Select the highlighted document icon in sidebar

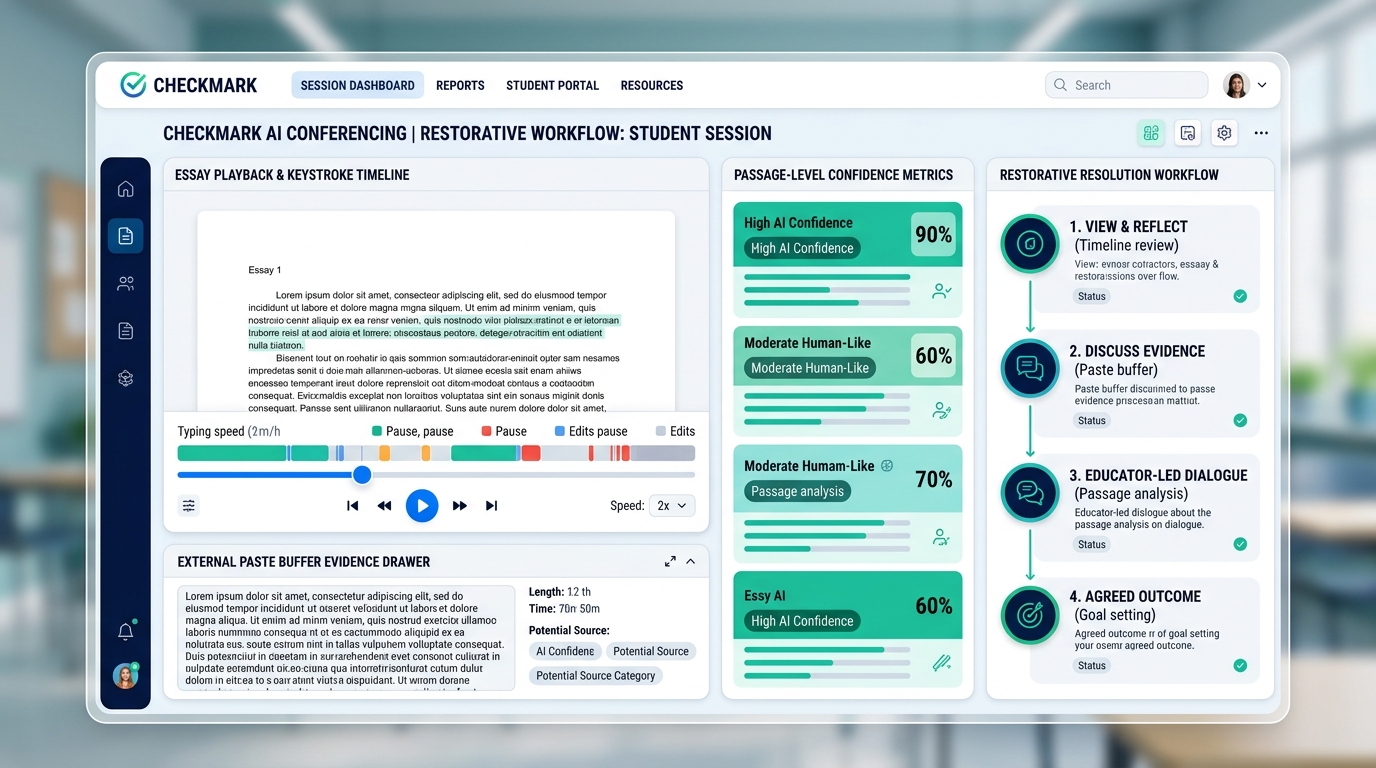click(125, 236)
